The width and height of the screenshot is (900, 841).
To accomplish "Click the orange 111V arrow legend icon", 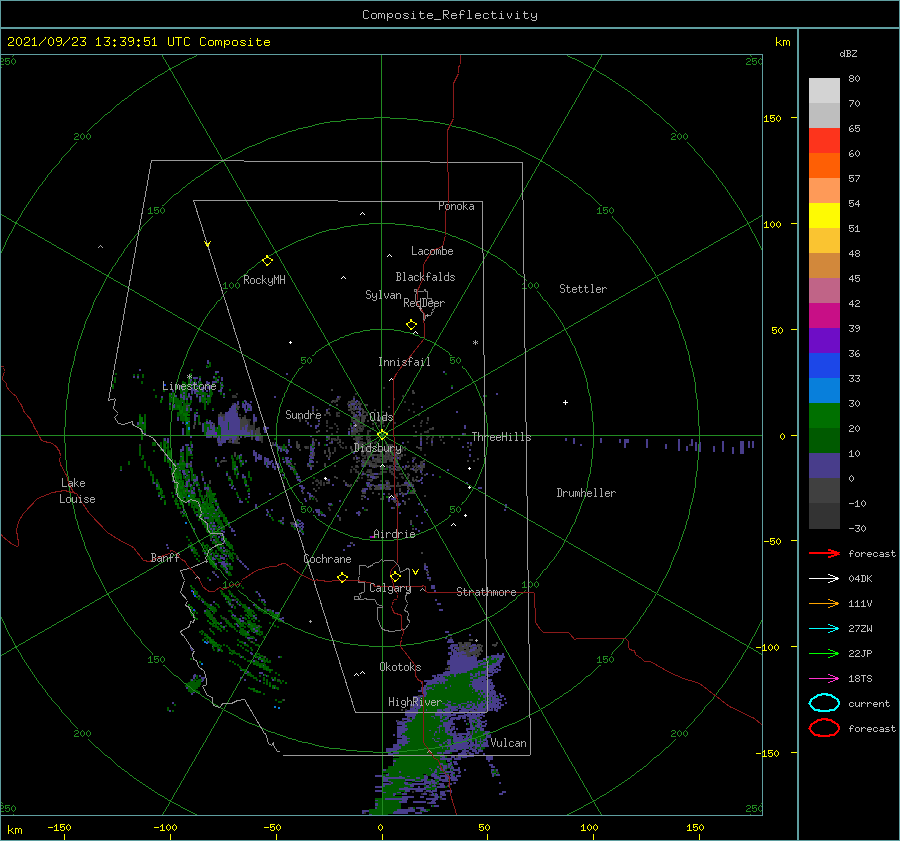I will (824, 603).
